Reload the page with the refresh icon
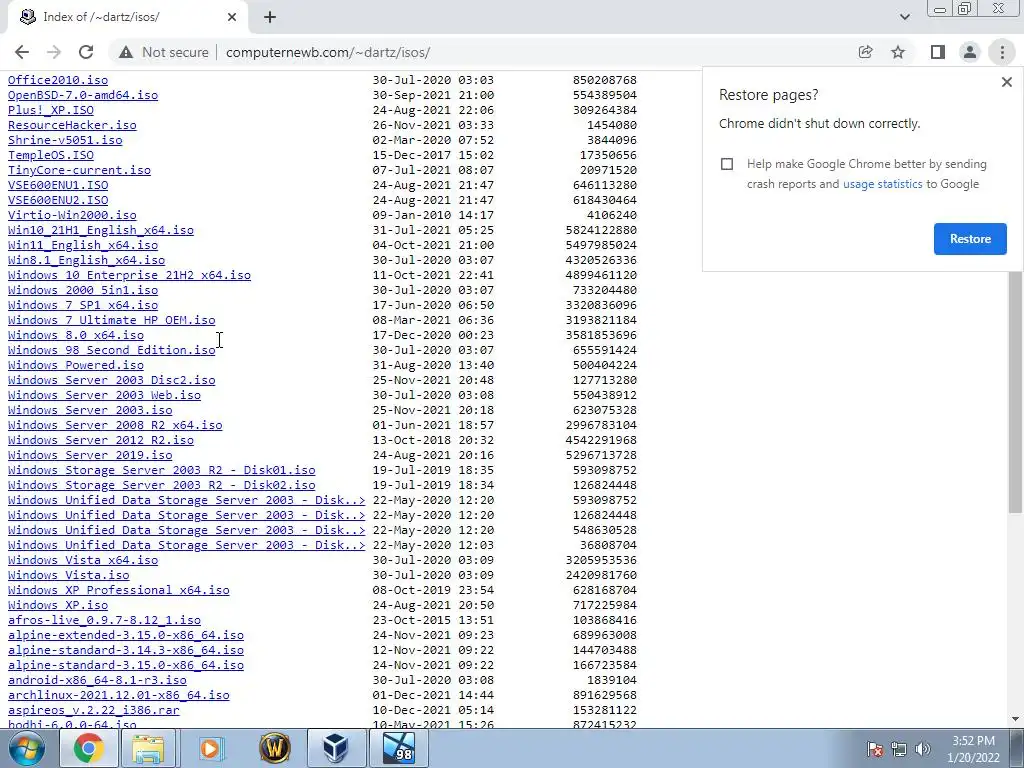1024x768 pixels. click(86, 52)
